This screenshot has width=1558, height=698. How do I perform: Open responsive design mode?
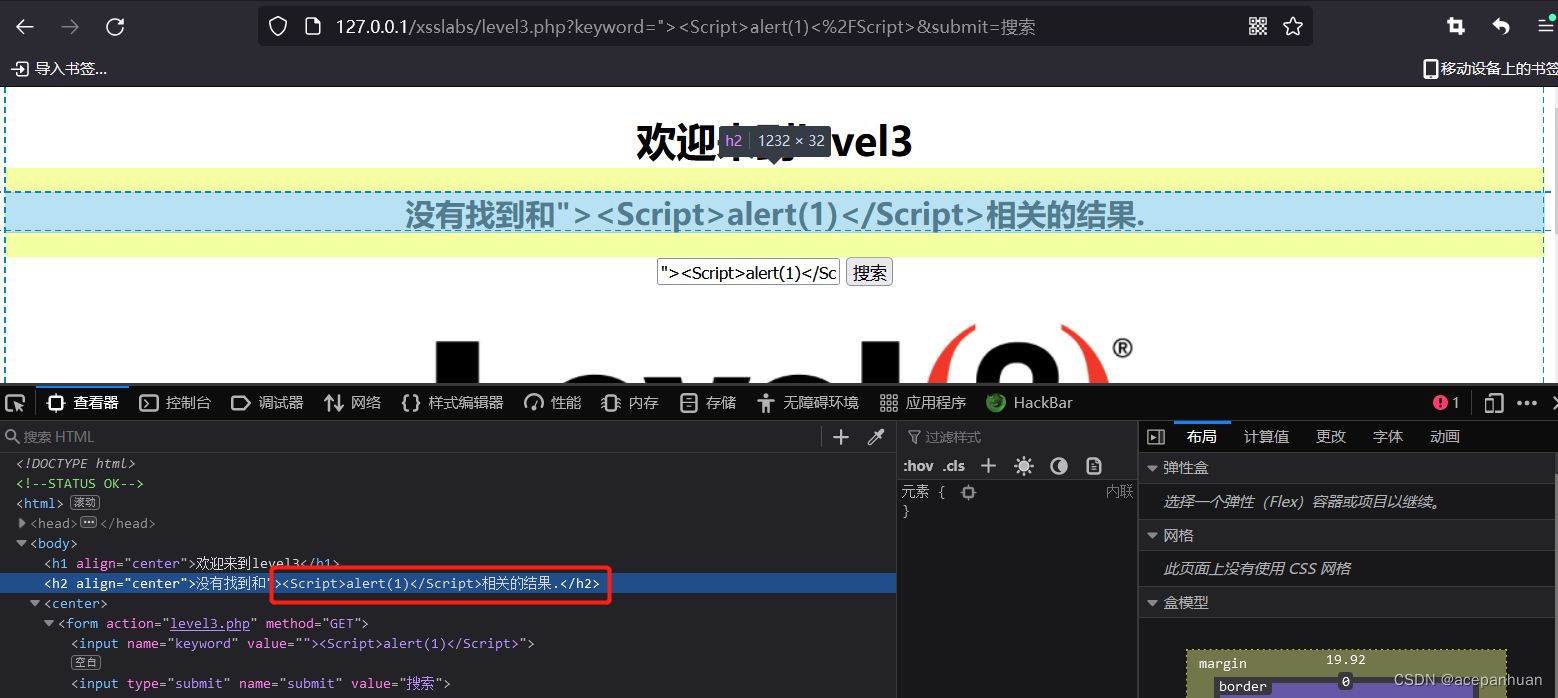(1494, 403)
